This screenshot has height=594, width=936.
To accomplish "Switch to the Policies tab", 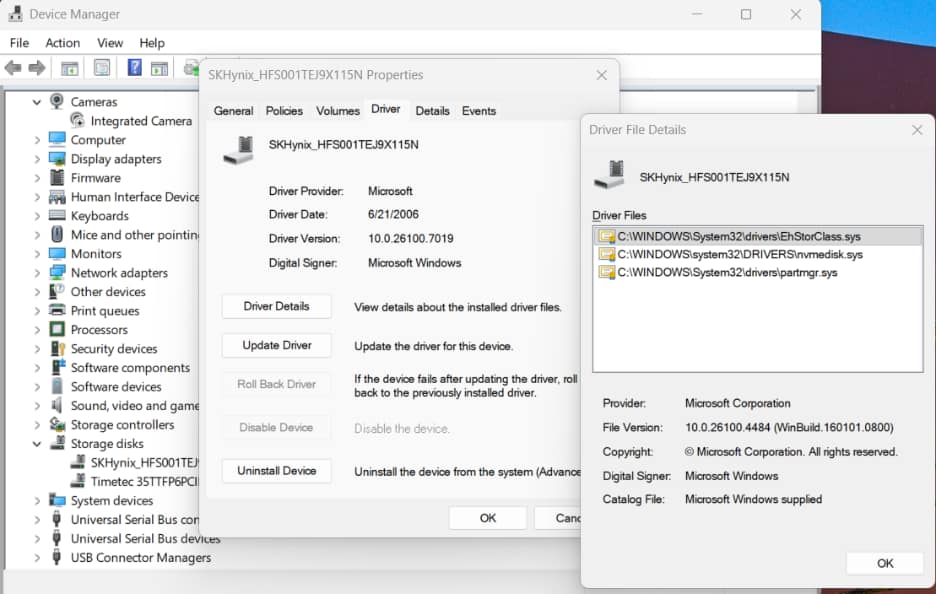I will pyautogui.click(x=284, y=111).
